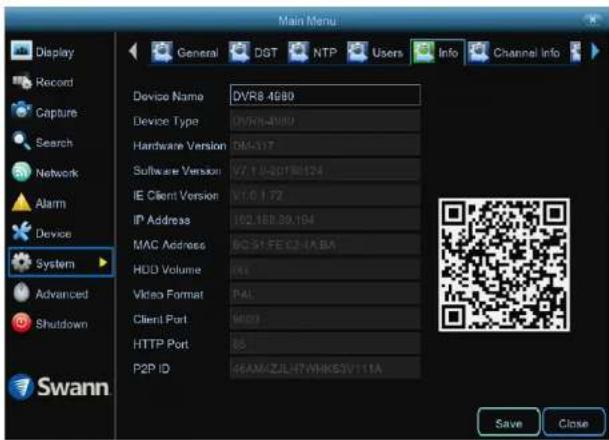
Task: Select Advanced label in the sidebar
Action: click(x=62, y=294)
